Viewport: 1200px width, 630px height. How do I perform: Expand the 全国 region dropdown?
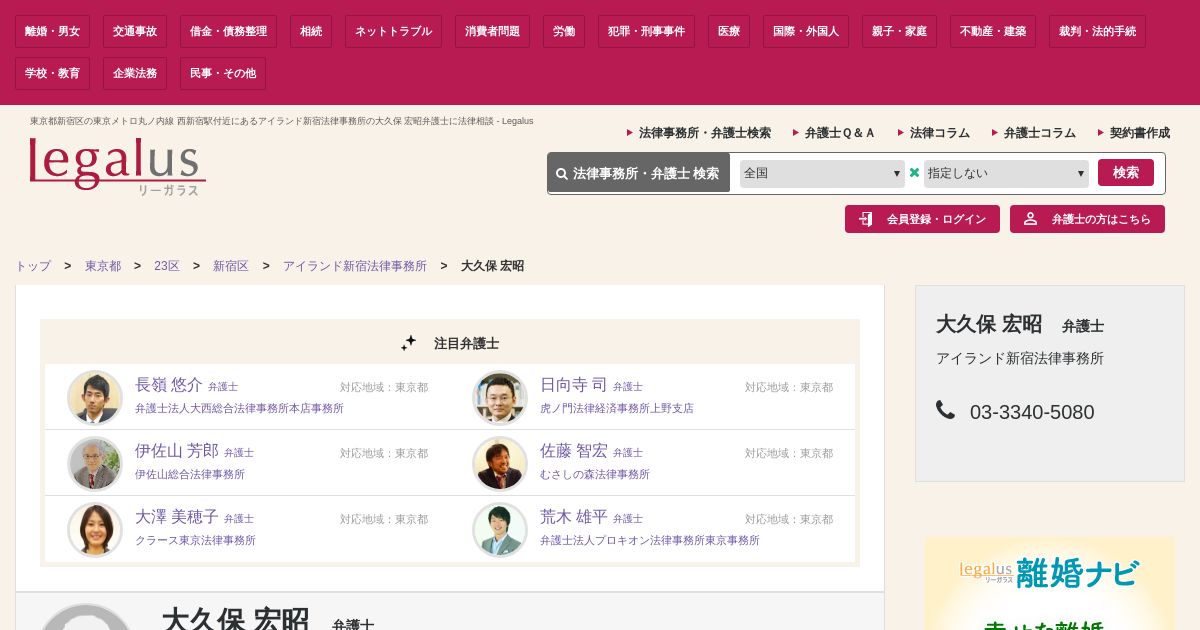822,173
